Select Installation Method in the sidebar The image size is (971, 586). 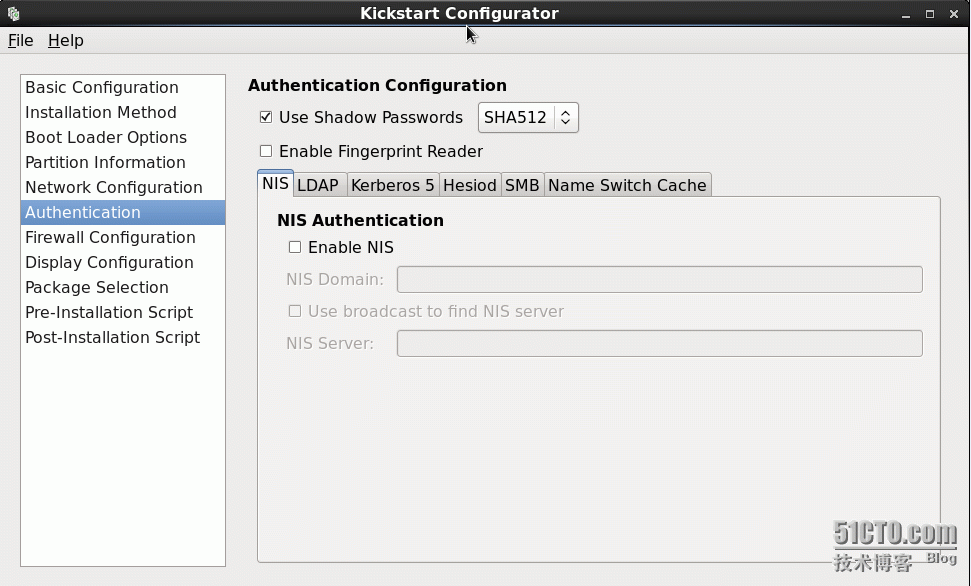(x=123, y=112)
